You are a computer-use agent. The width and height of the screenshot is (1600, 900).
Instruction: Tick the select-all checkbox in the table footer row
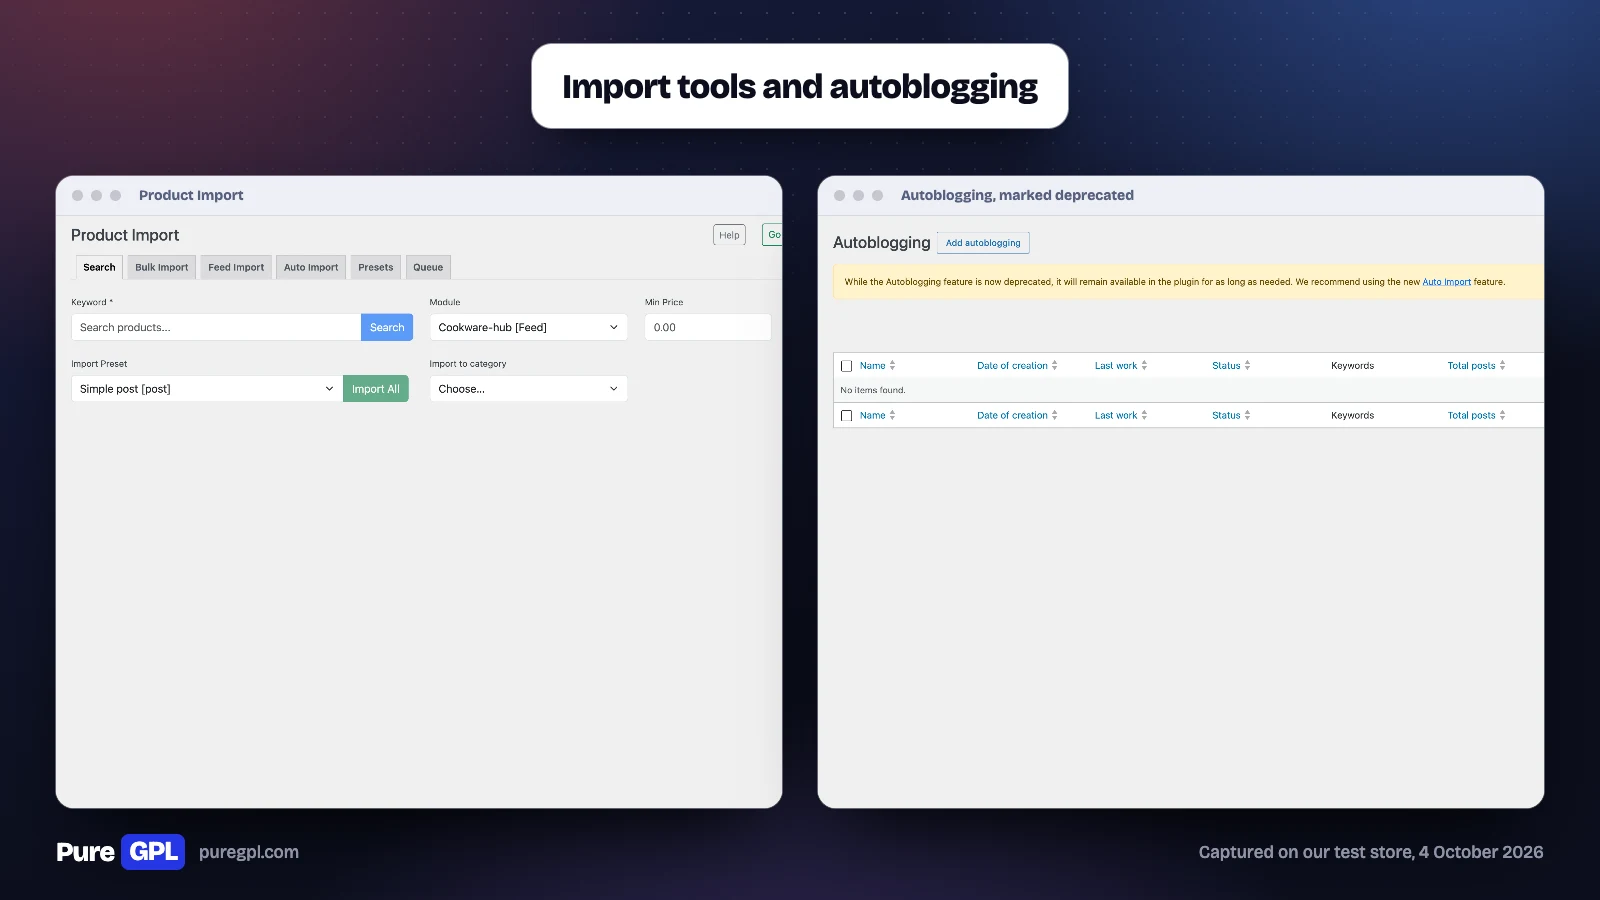(x=847, y=416)
